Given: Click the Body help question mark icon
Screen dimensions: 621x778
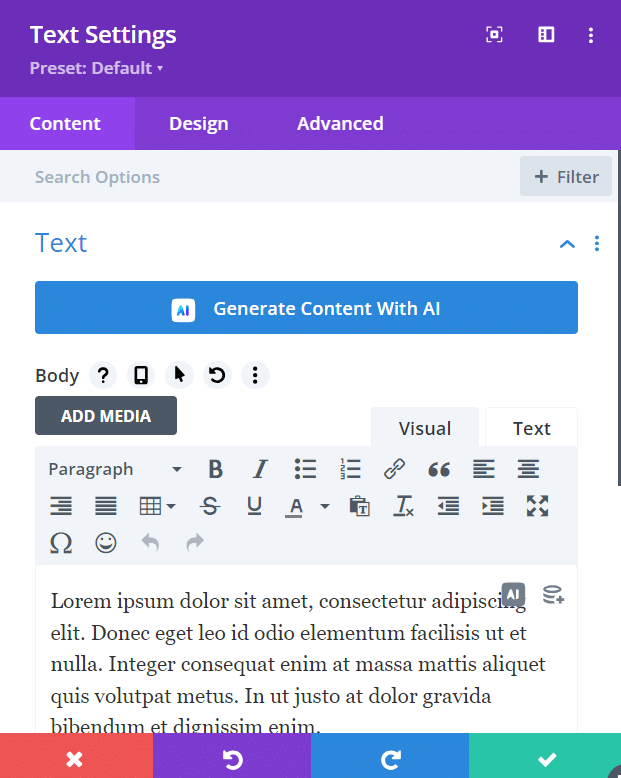Looking at the screenshot, I should pos(103,375).
